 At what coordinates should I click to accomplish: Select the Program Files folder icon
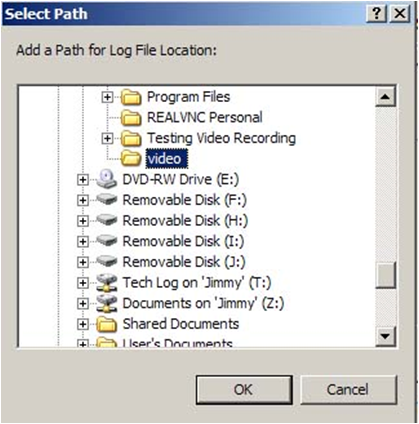[x=131, y=97]
